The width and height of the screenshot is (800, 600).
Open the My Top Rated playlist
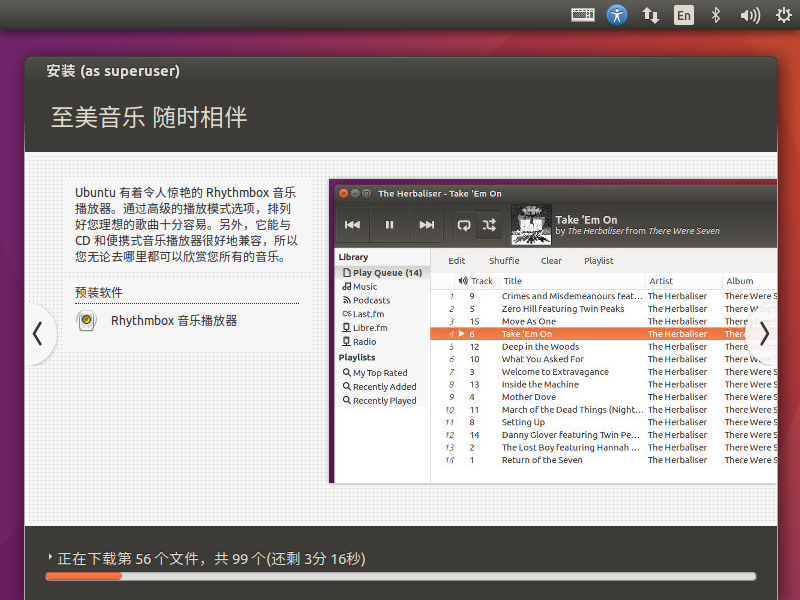tap(375, 373)
